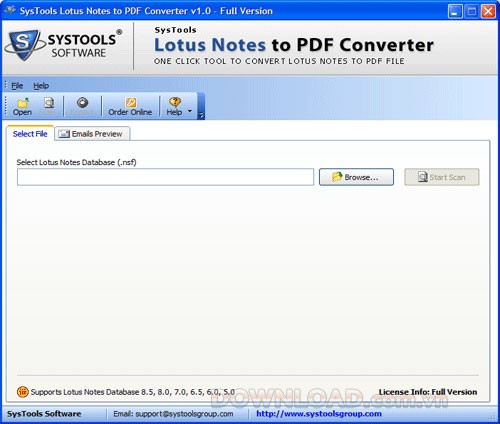Click inside the Lotus Notes Database path field
500x424 pixels.
tap(165, 177)
